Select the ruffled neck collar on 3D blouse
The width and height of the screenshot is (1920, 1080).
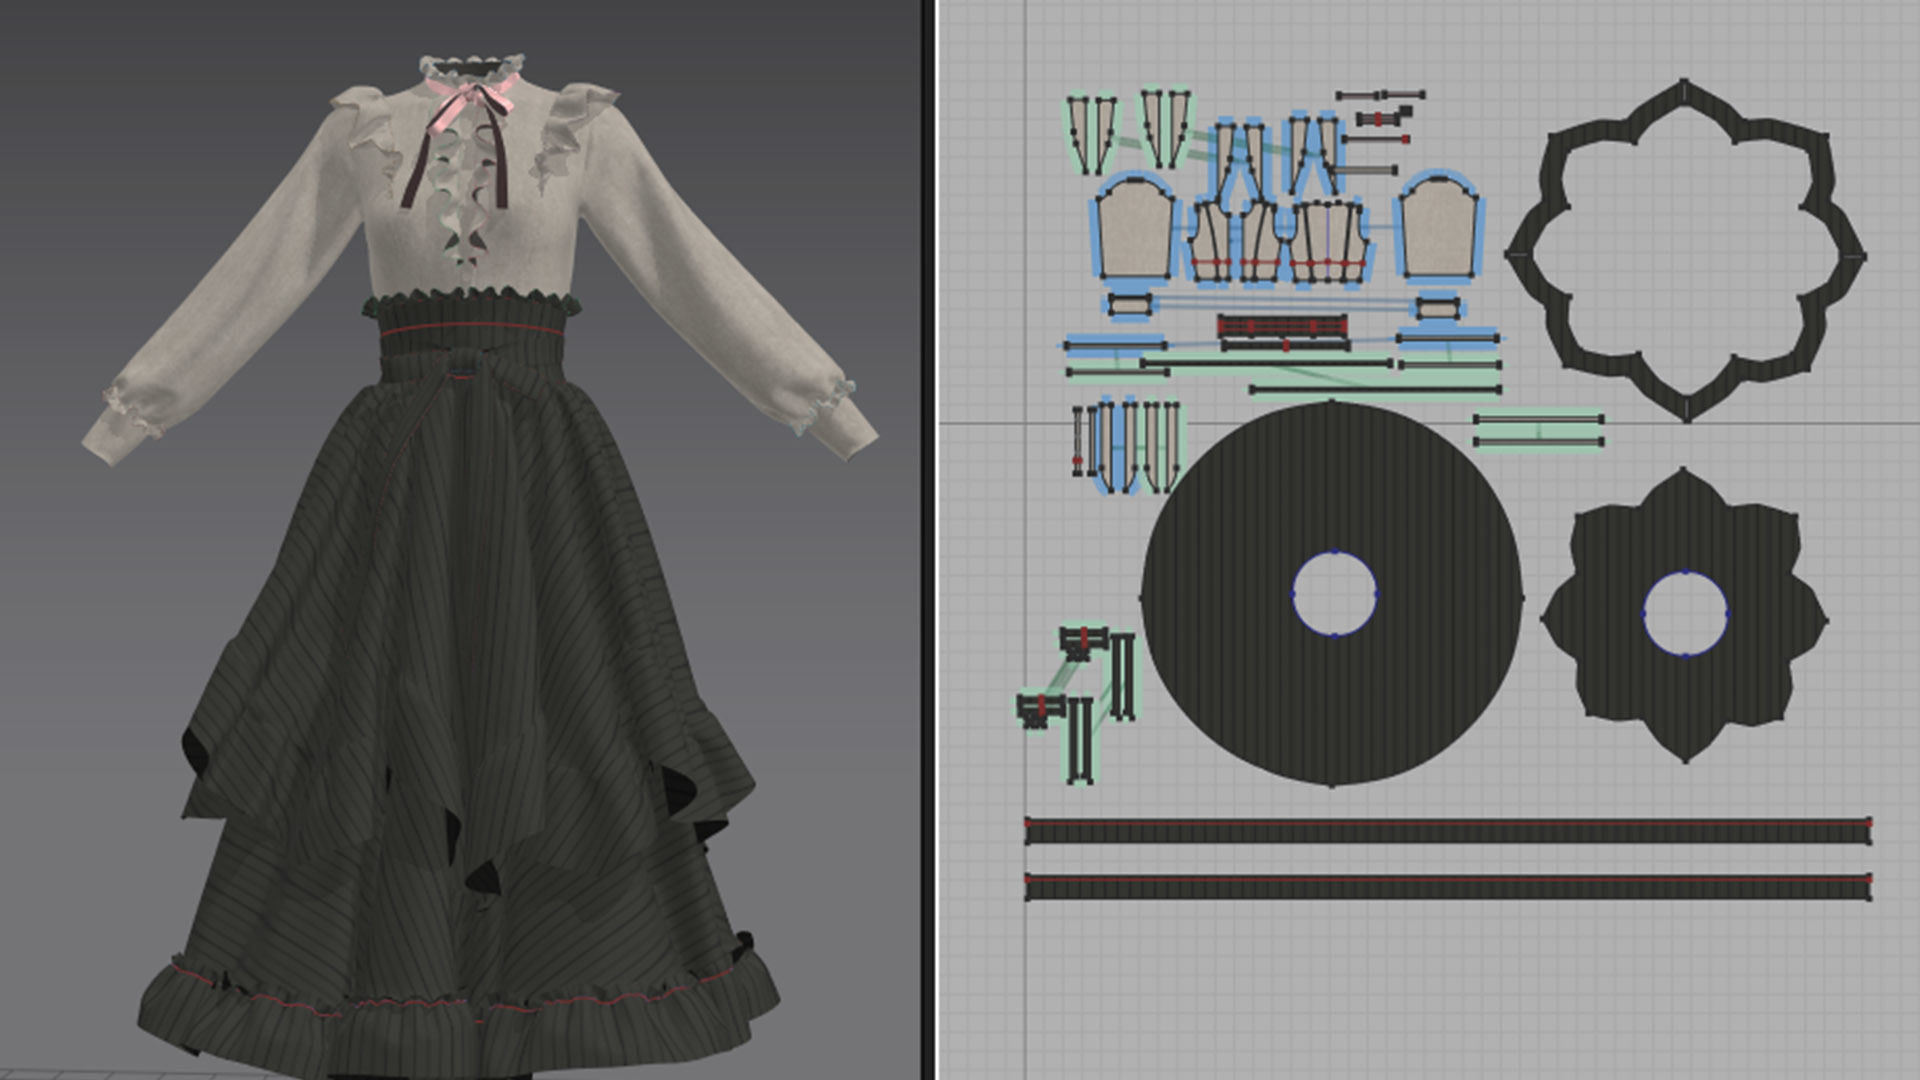[x=470, y=70]
